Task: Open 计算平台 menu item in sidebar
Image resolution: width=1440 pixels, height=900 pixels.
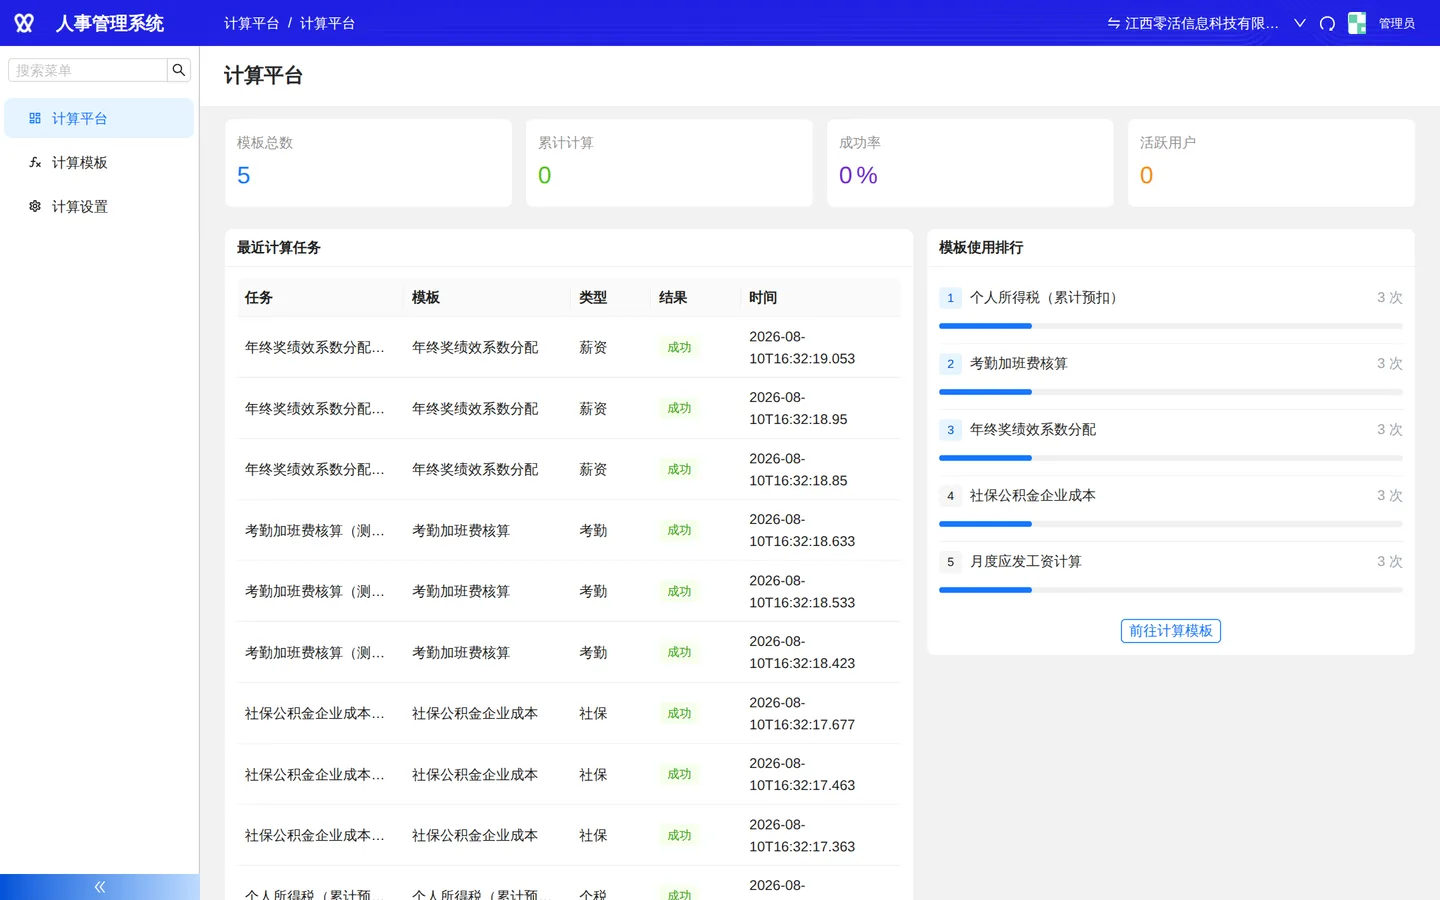Action: tap(99, 118)
